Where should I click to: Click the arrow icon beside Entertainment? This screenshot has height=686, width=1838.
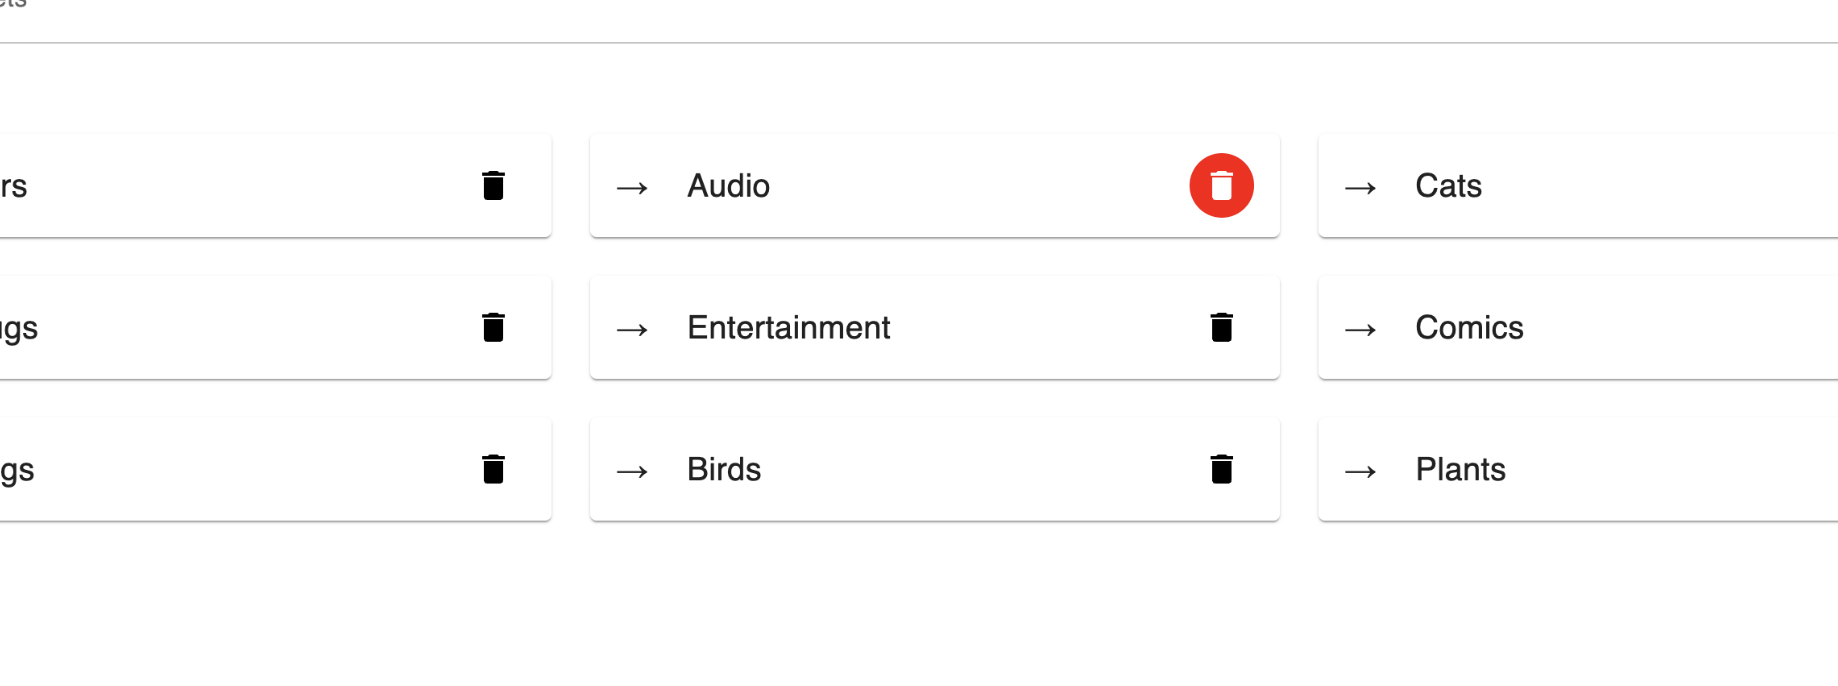coord(632,330)
